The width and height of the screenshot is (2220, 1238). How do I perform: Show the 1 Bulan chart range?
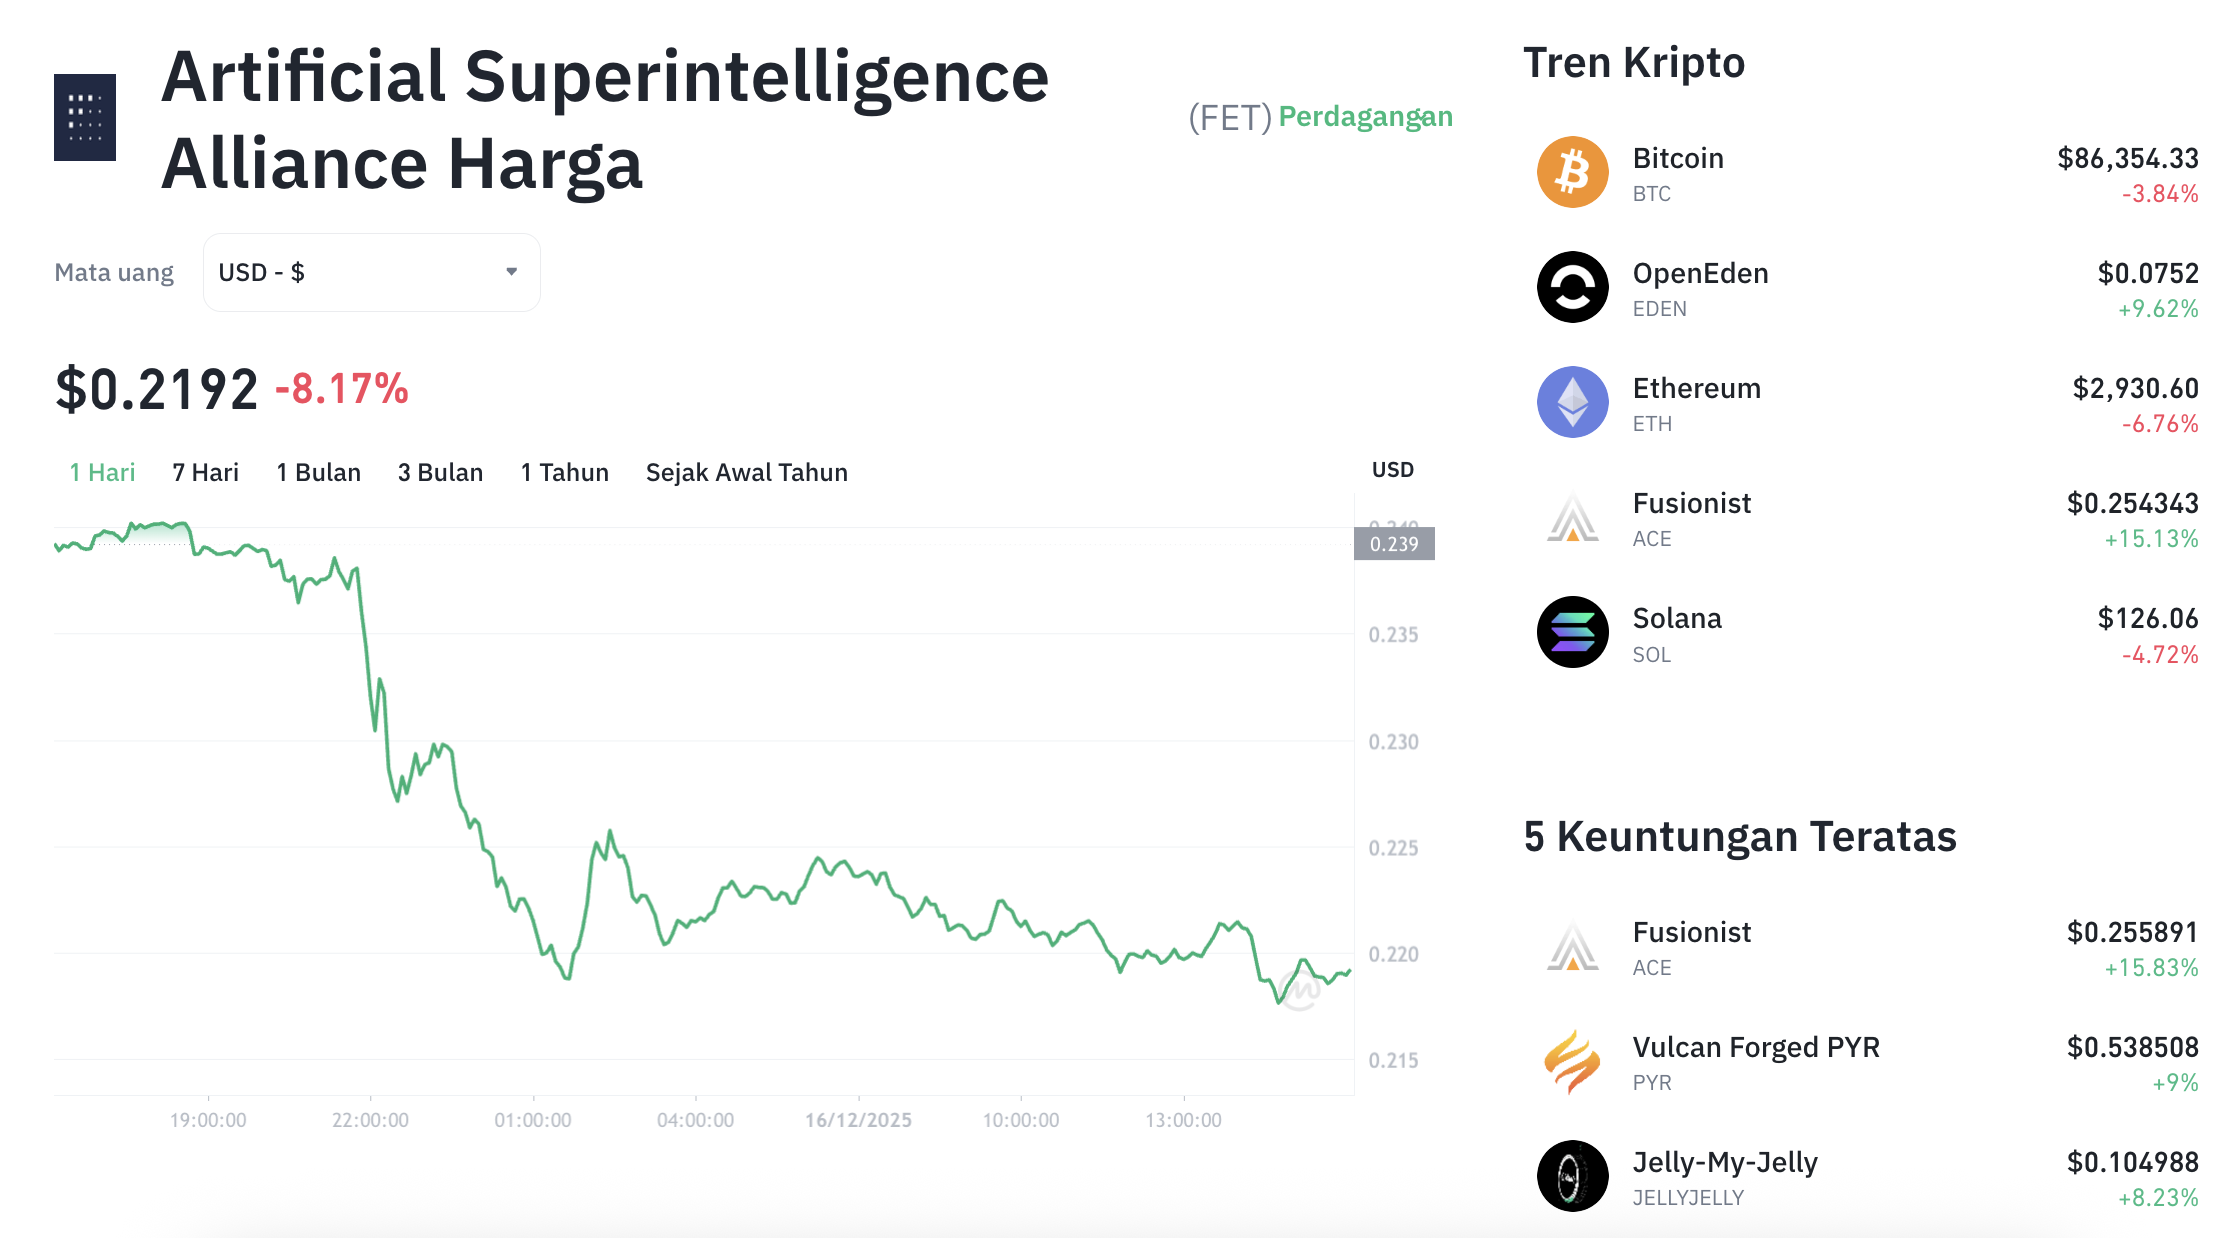[x=318, y=472]
